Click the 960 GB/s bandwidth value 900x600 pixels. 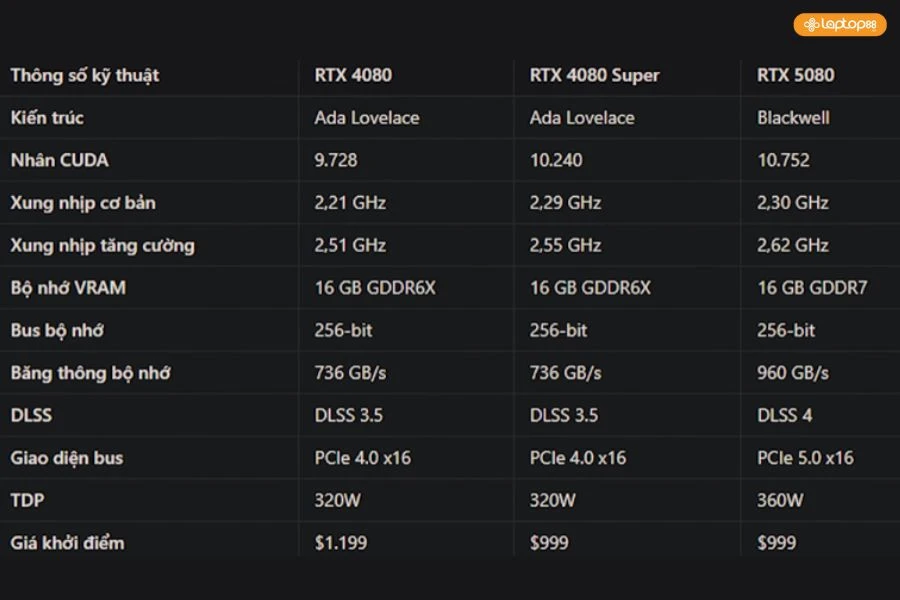coord(793,373)
